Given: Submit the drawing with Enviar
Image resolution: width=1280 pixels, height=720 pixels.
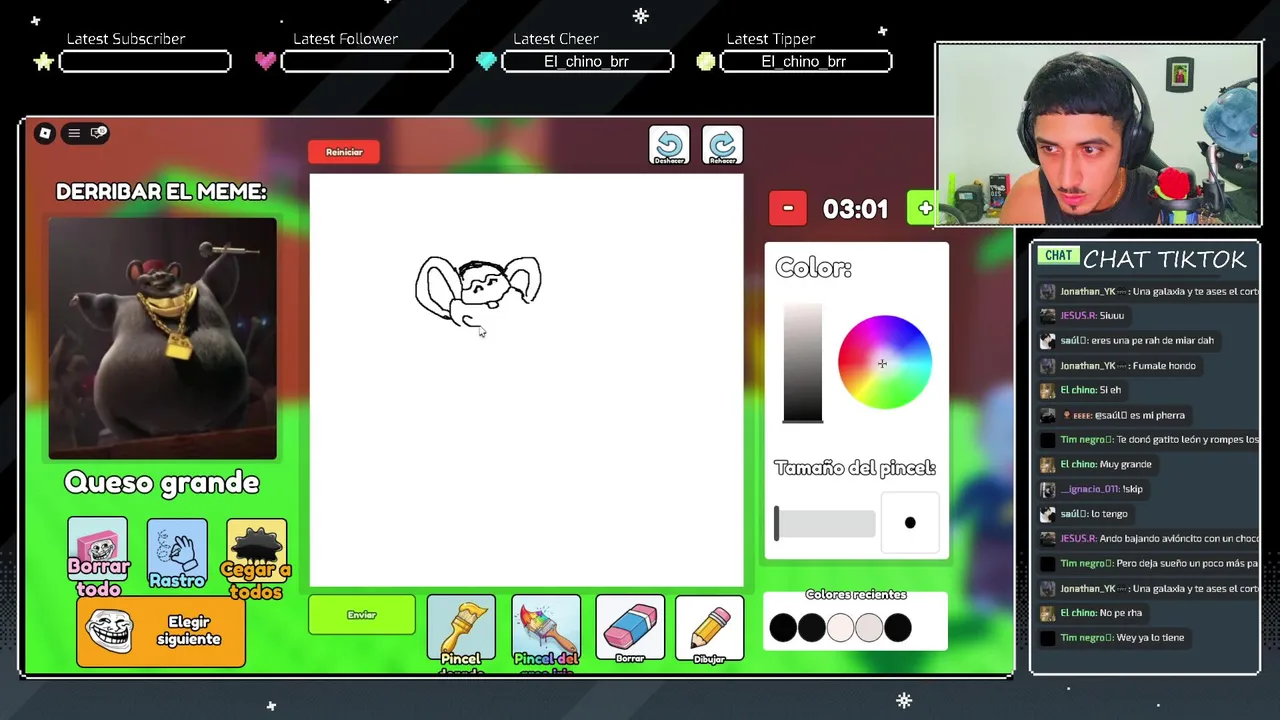Looking at the screenshot, I should 362,615.
